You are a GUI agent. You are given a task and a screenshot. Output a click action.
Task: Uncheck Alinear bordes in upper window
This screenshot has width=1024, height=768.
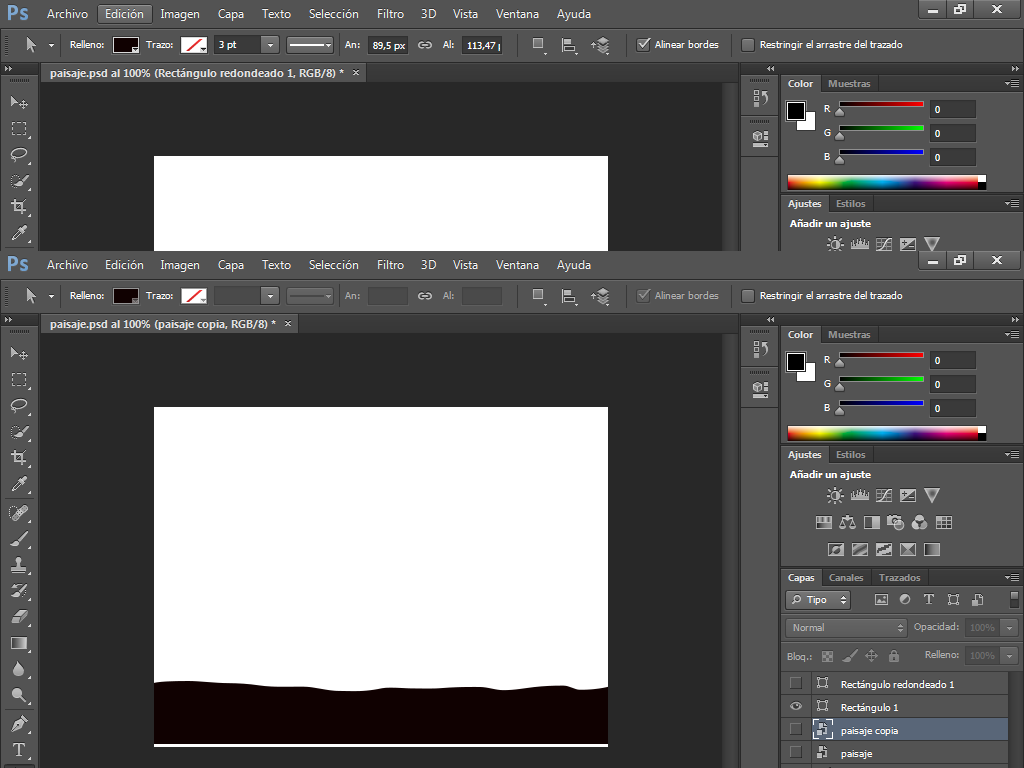pos(643,44)
